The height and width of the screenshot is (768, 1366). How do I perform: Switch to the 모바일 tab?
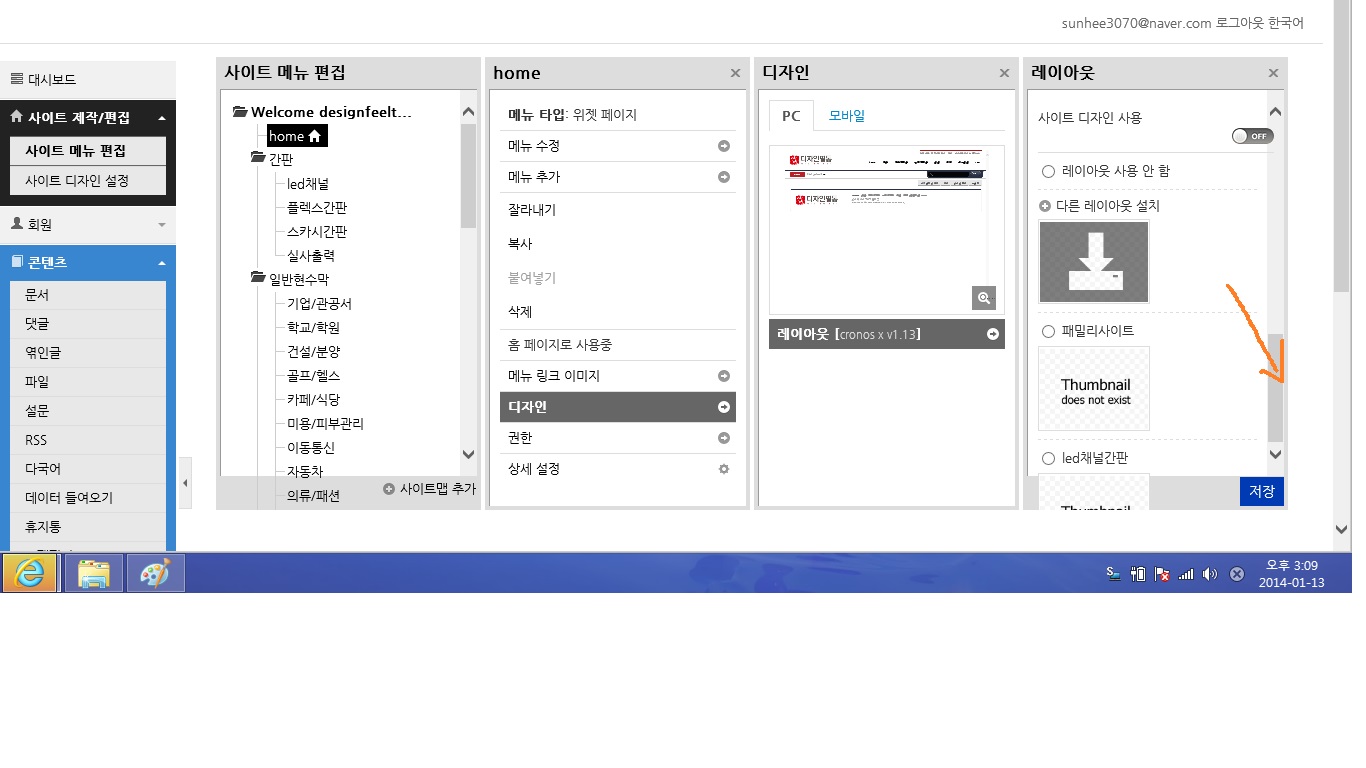pyautogui.click(x=846, y=115)
